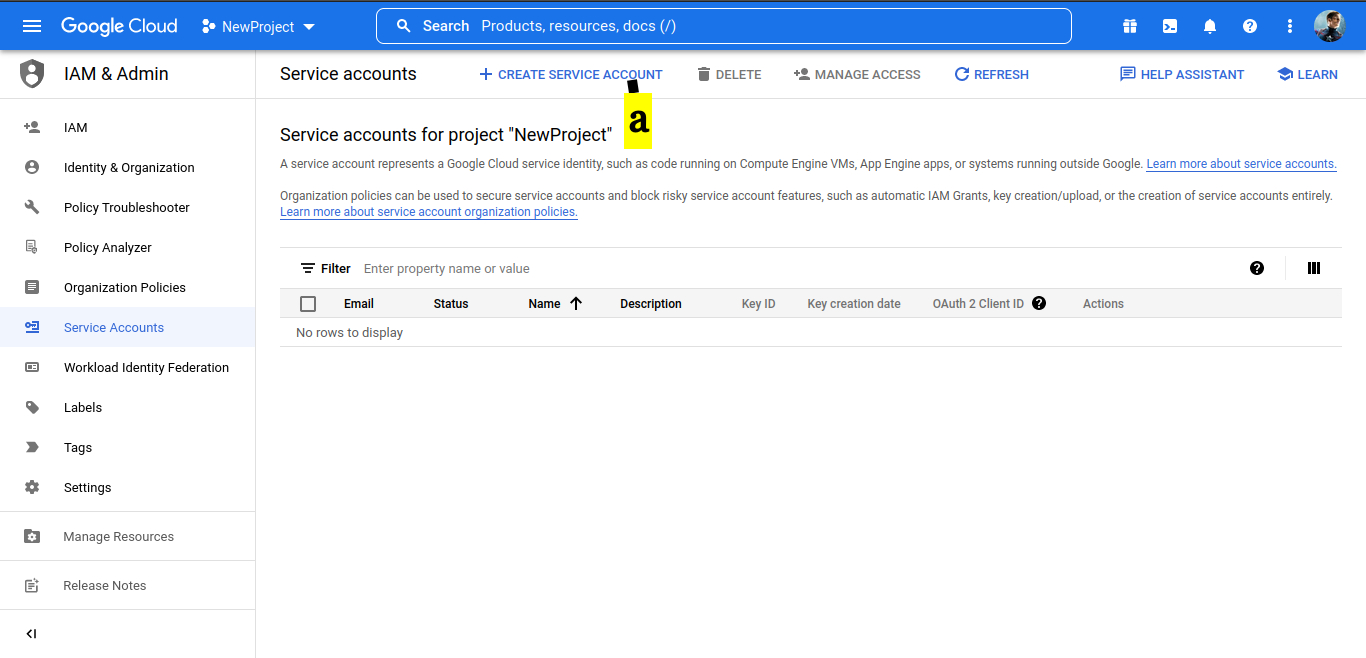Open the NewProject project selector dropdown
The image size is (1366, 658).
click(258, 27)
